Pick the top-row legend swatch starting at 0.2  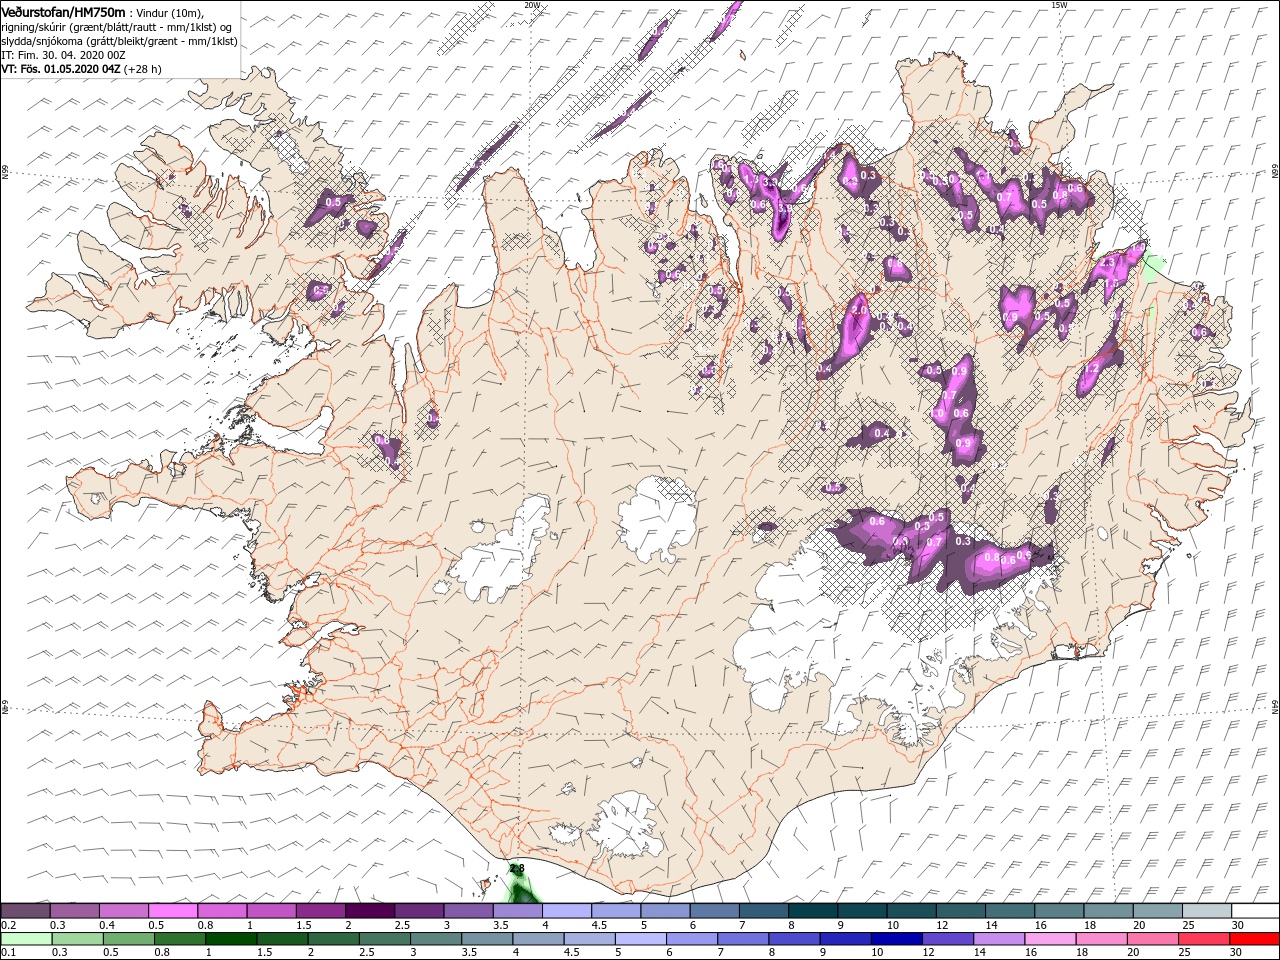coord(25,911)
